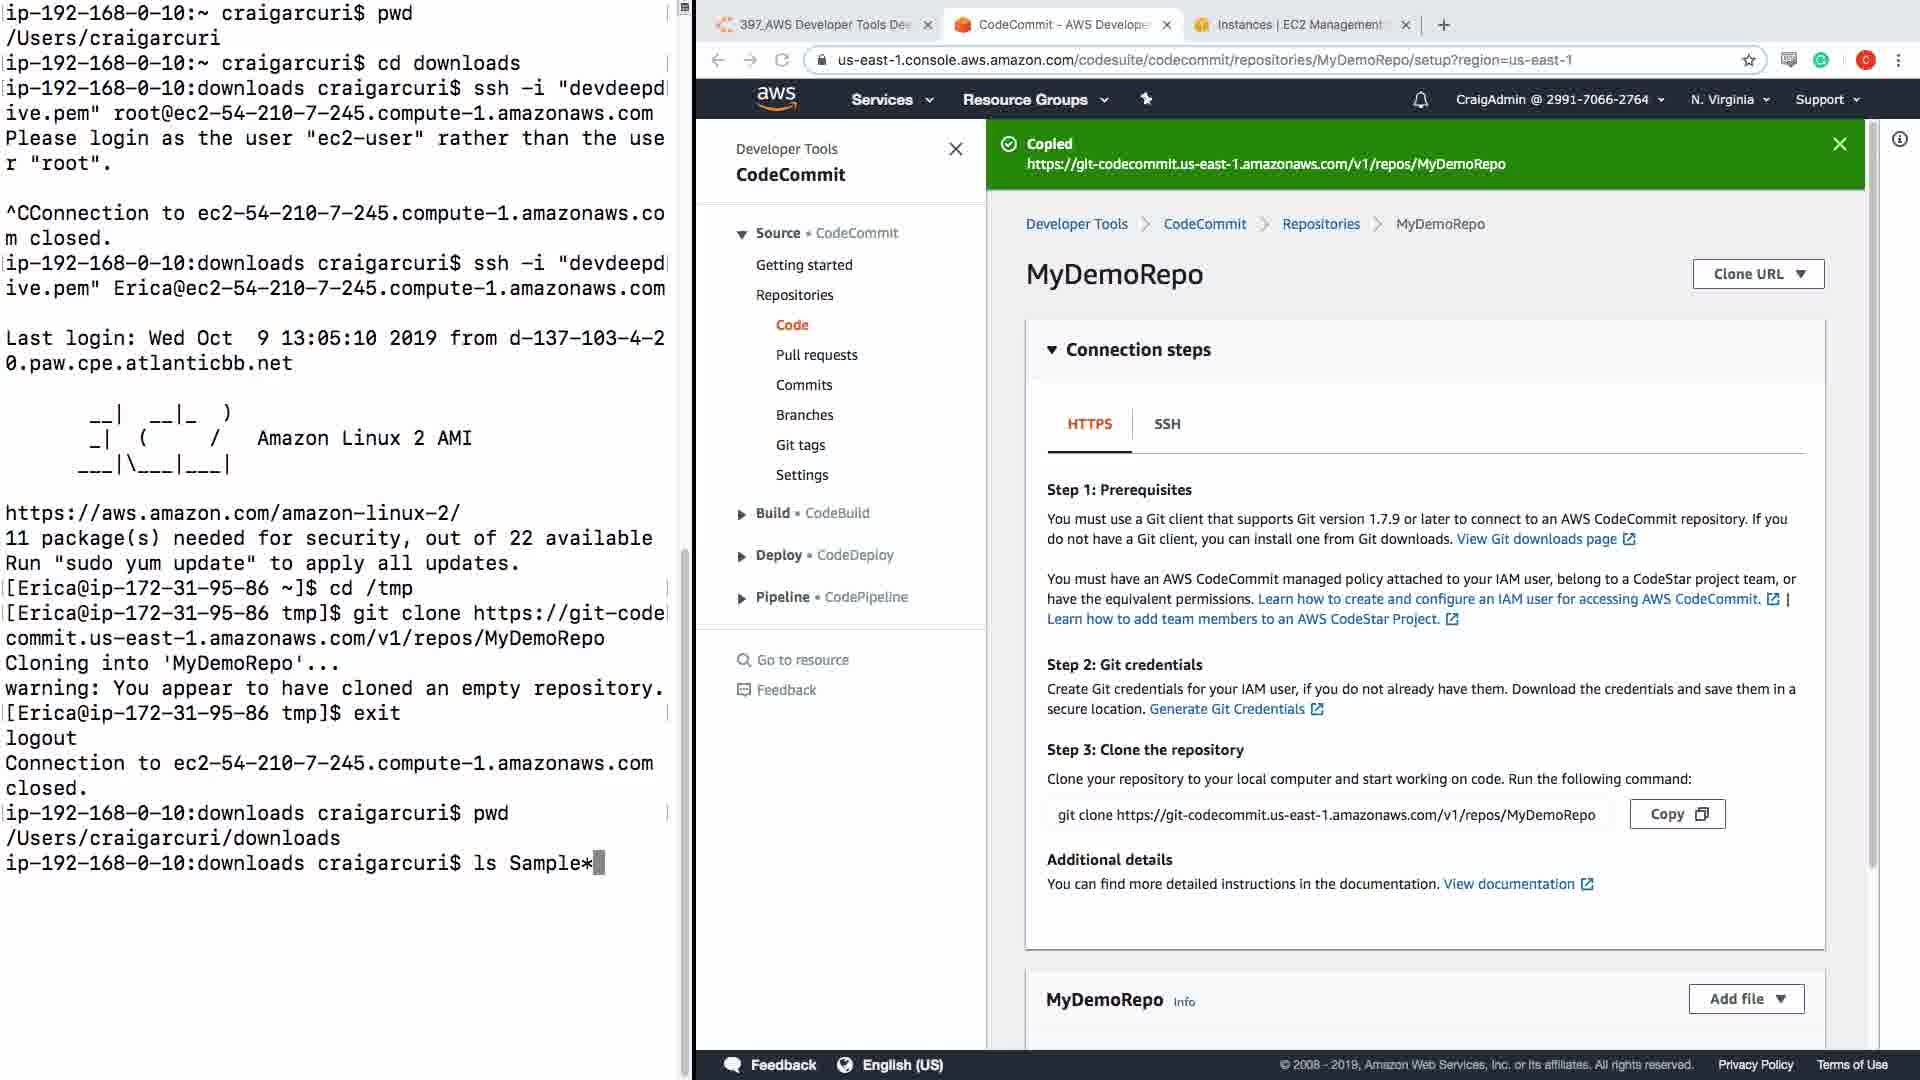Image resolution: width=1920 pixels, height=1080 pixels.
Task: Click the Copy command button
Action: click(x=1677, y=814)
